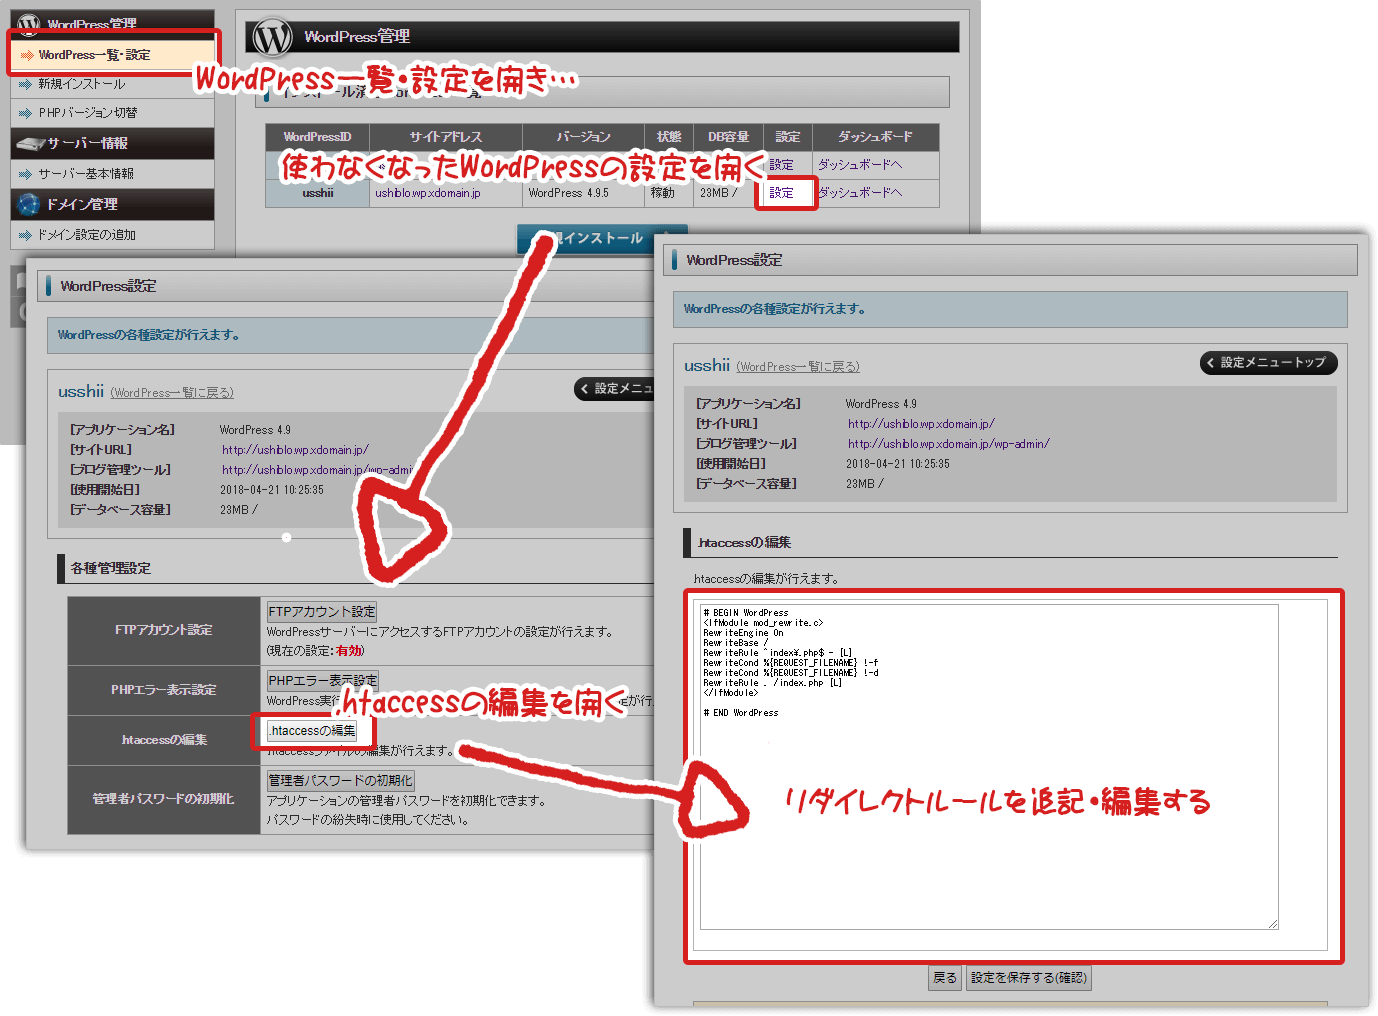
Task: Open http://ushiblo.wp.xdomain.jp/ link in right panel
Action: (x=921, y=424)
